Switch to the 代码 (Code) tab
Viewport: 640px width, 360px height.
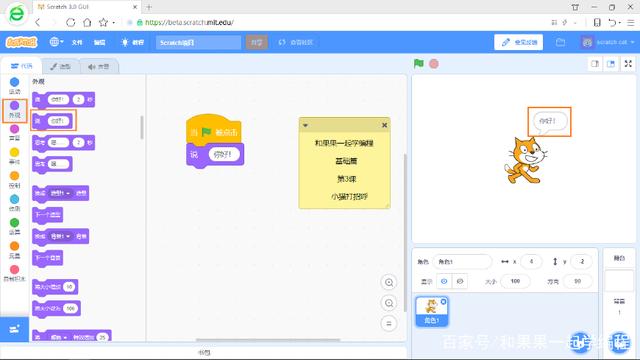21,66
